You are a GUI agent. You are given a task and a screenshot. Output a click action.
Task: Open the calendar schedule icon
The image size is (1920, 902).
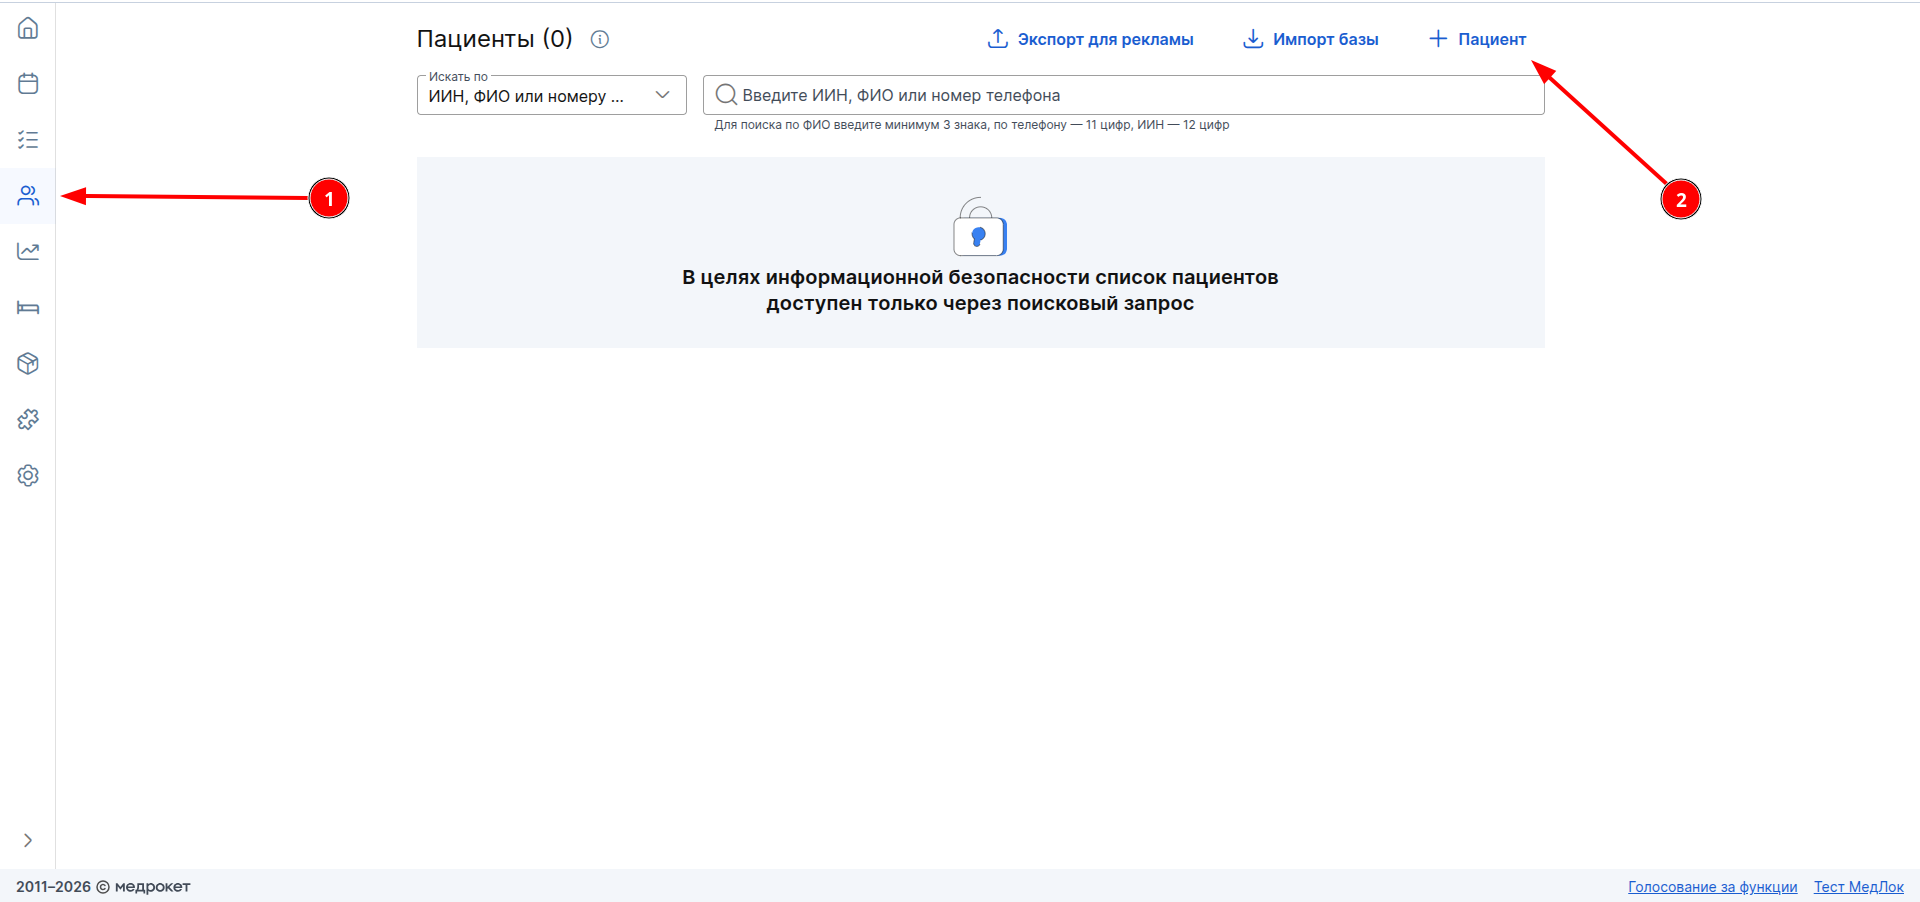coord(28,84)
